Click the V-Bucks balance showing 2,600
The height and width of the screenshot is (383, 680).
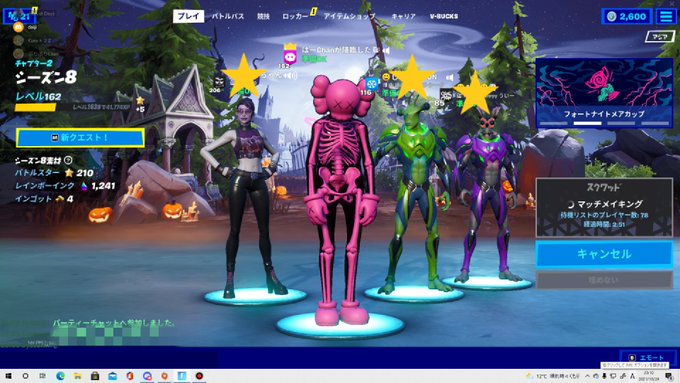(627, 16)
